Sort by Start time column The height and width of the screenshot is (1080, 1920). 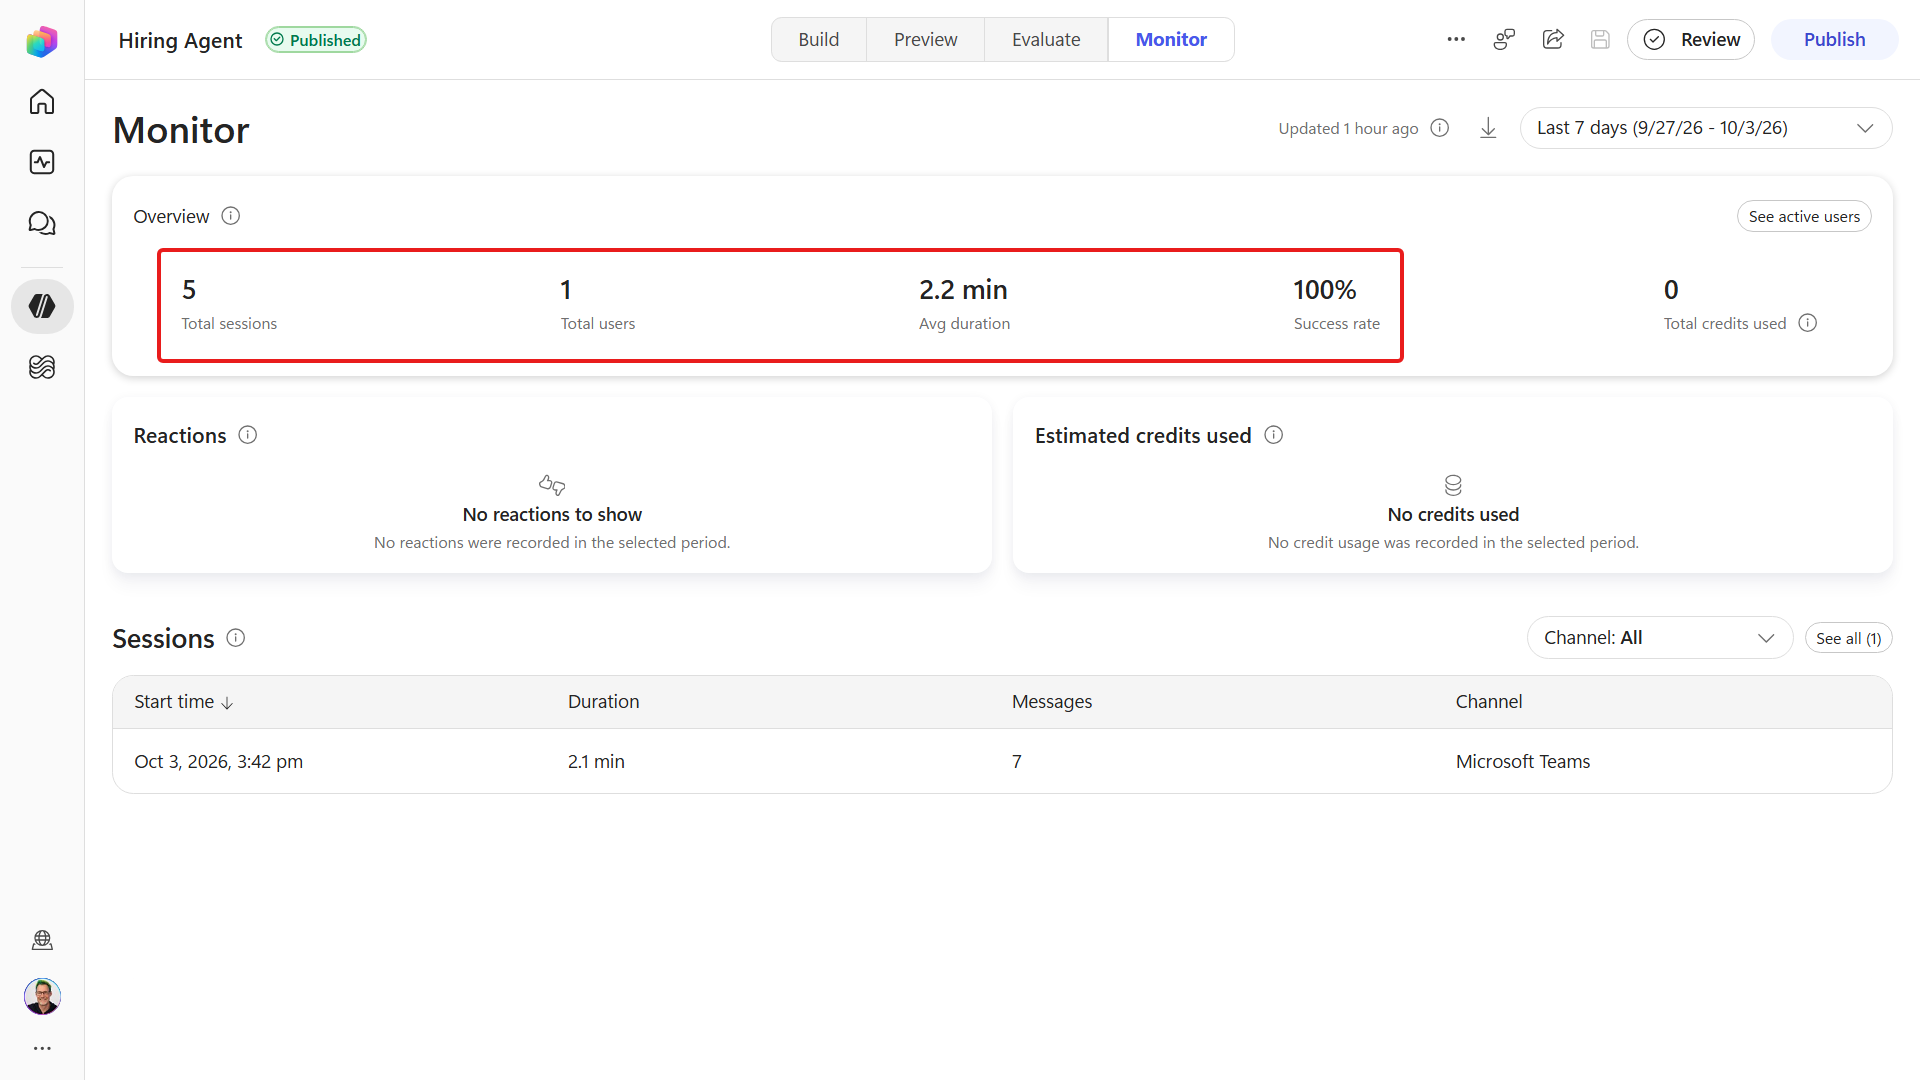pos(184,702)
